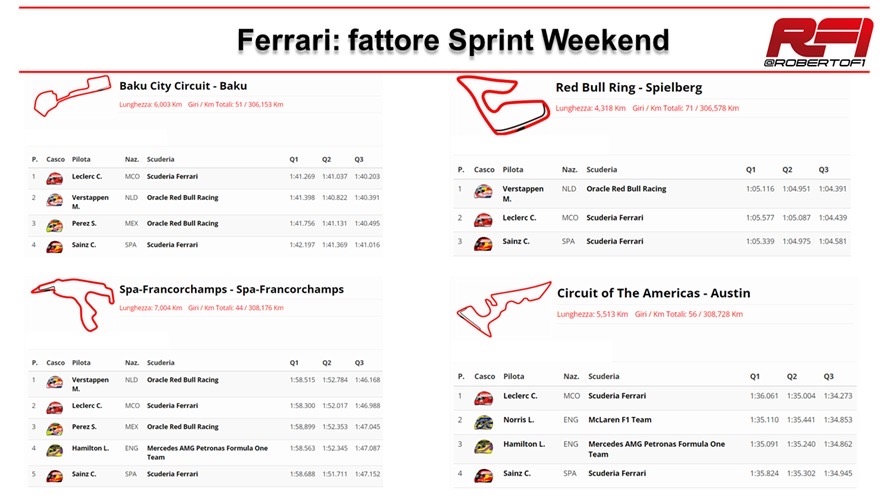Open the 'Red Bull Ring - Spielberg' heading
This screenshot has width=886, height=498.
point(628,88)
